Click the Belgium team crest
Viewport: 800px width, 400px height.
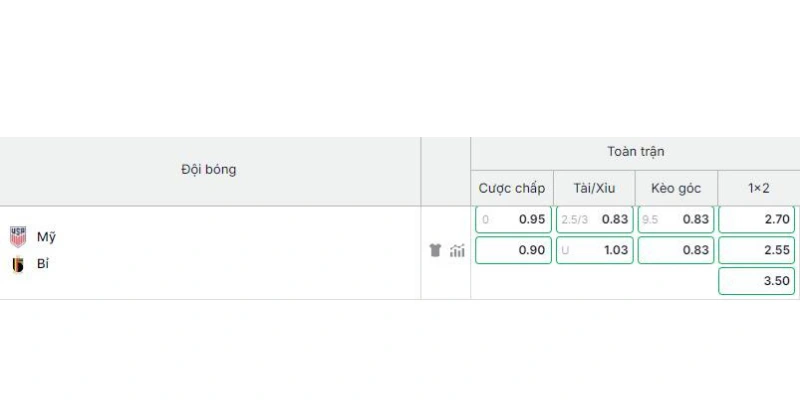[18, 264]
